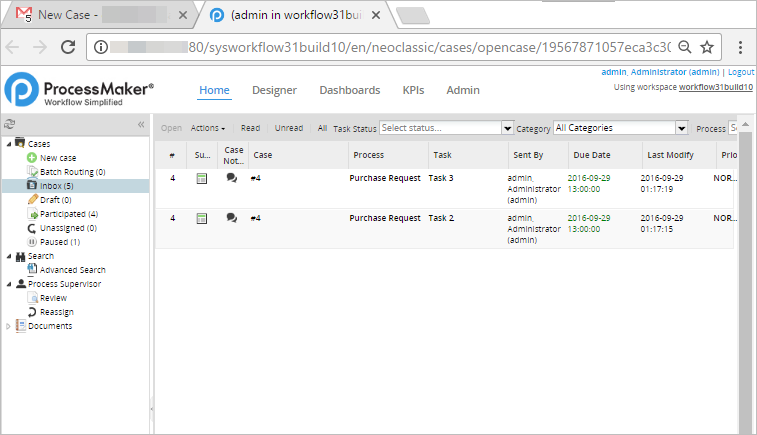The image size is (757, 435).
Task: Open case notes for Task 3 row
Action: click(x=232, y=178)
